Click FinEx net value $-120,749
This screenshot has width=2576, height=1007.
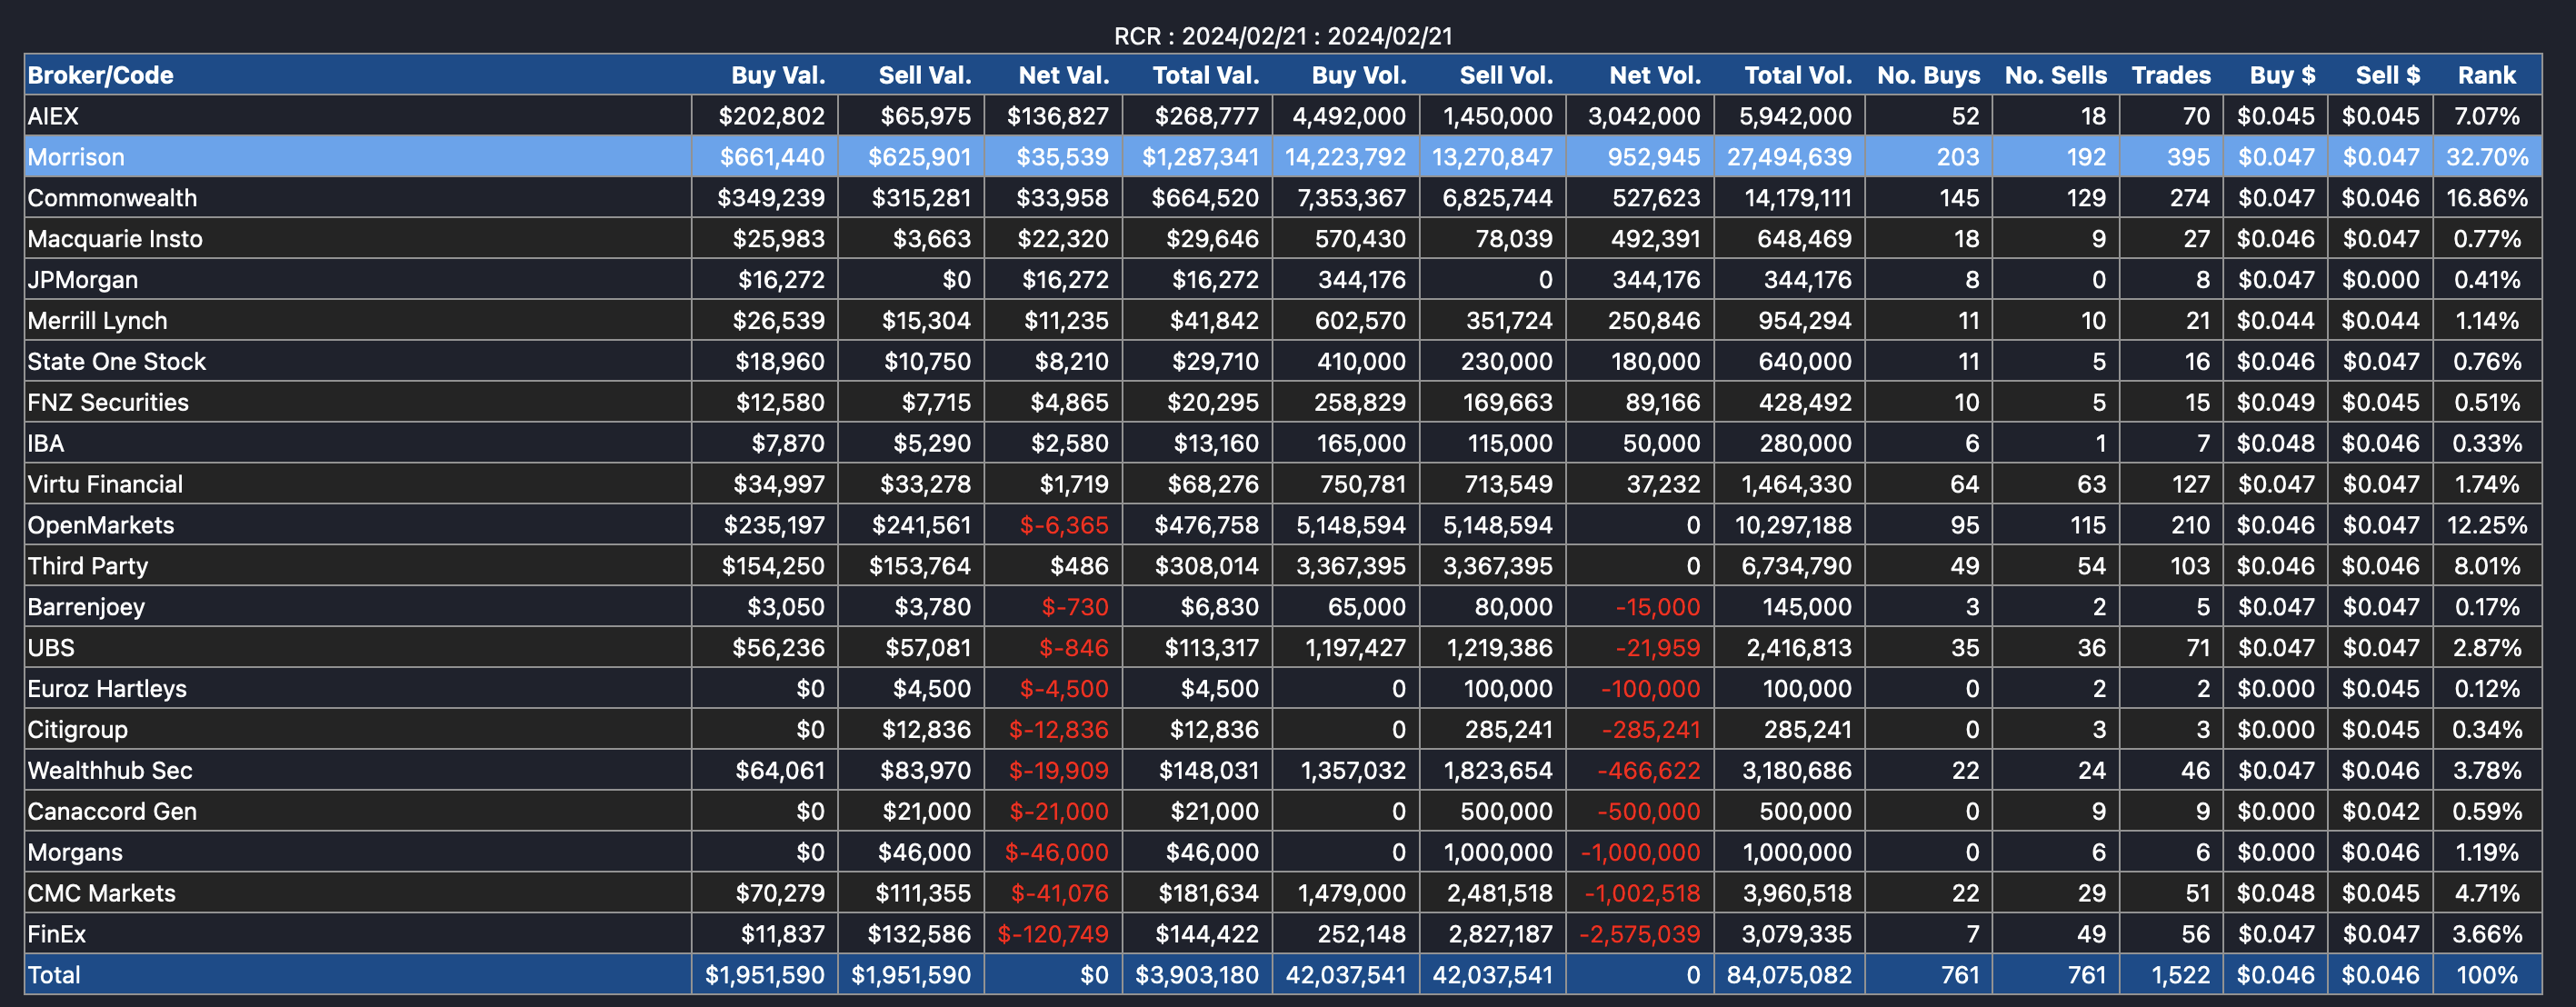click(1053, 936)
